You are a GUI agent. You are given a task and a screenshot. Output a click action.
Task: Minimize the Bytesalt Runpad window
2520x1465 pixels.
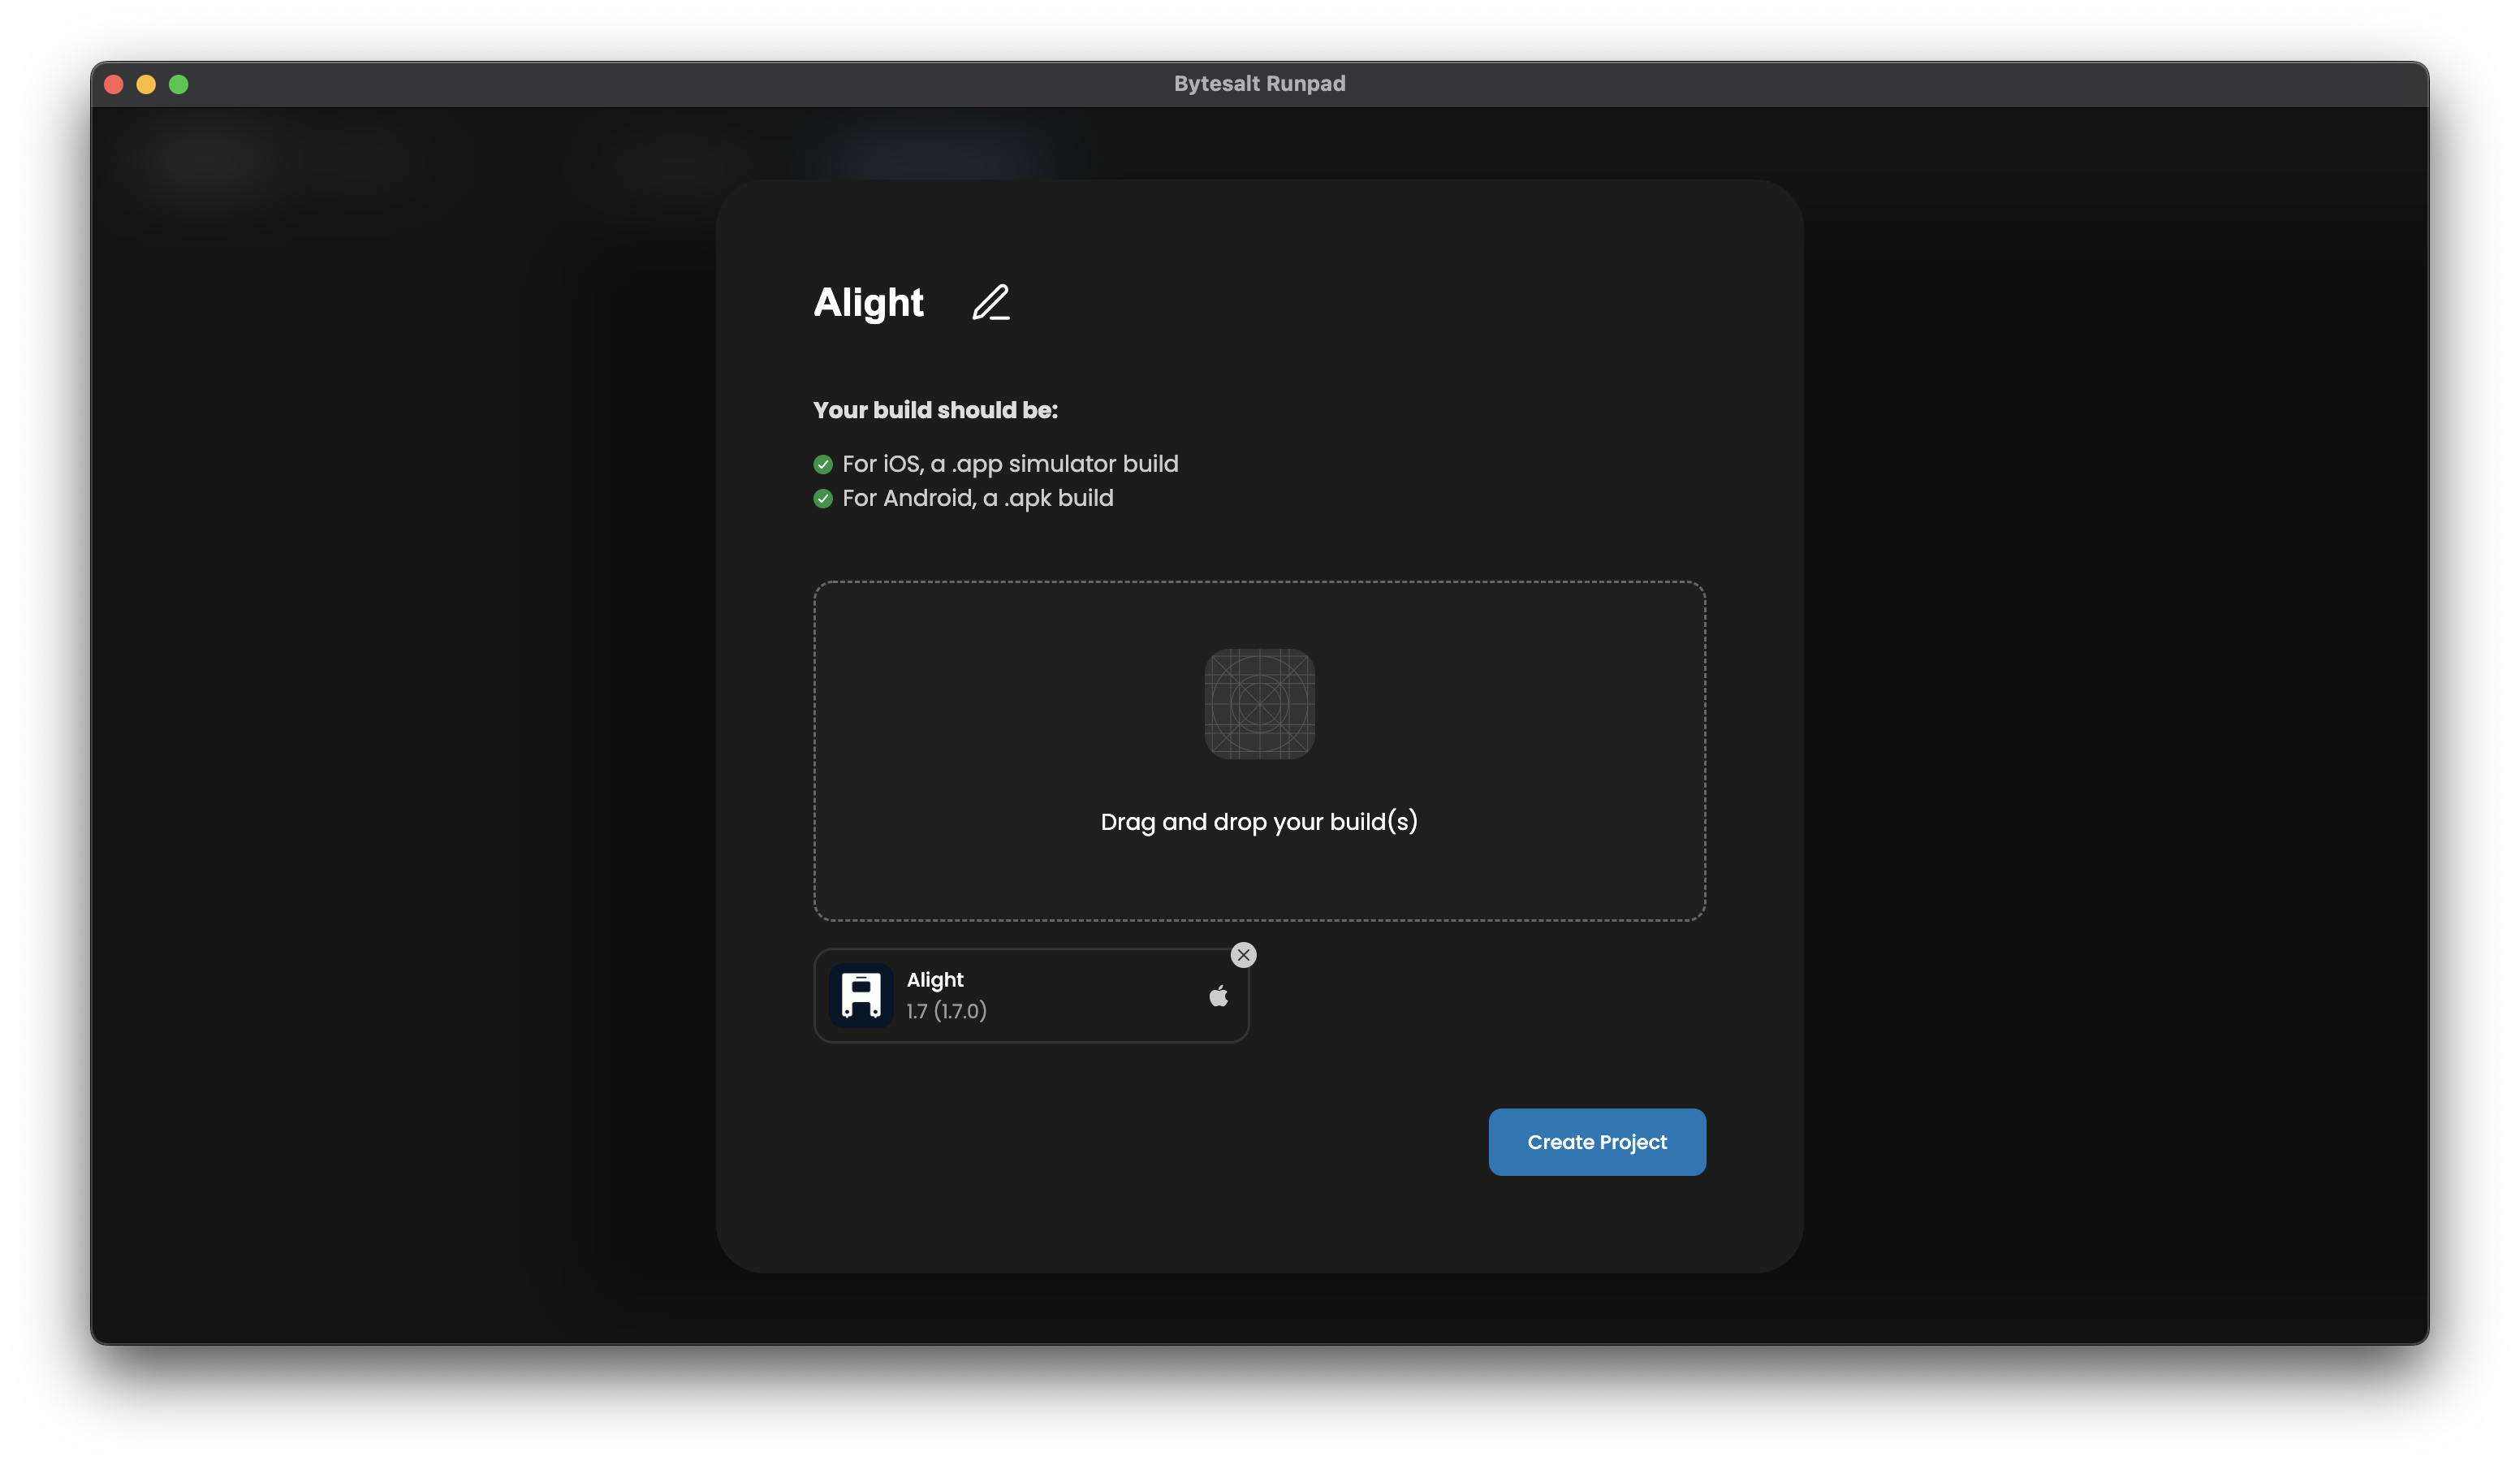click(146, 84)
